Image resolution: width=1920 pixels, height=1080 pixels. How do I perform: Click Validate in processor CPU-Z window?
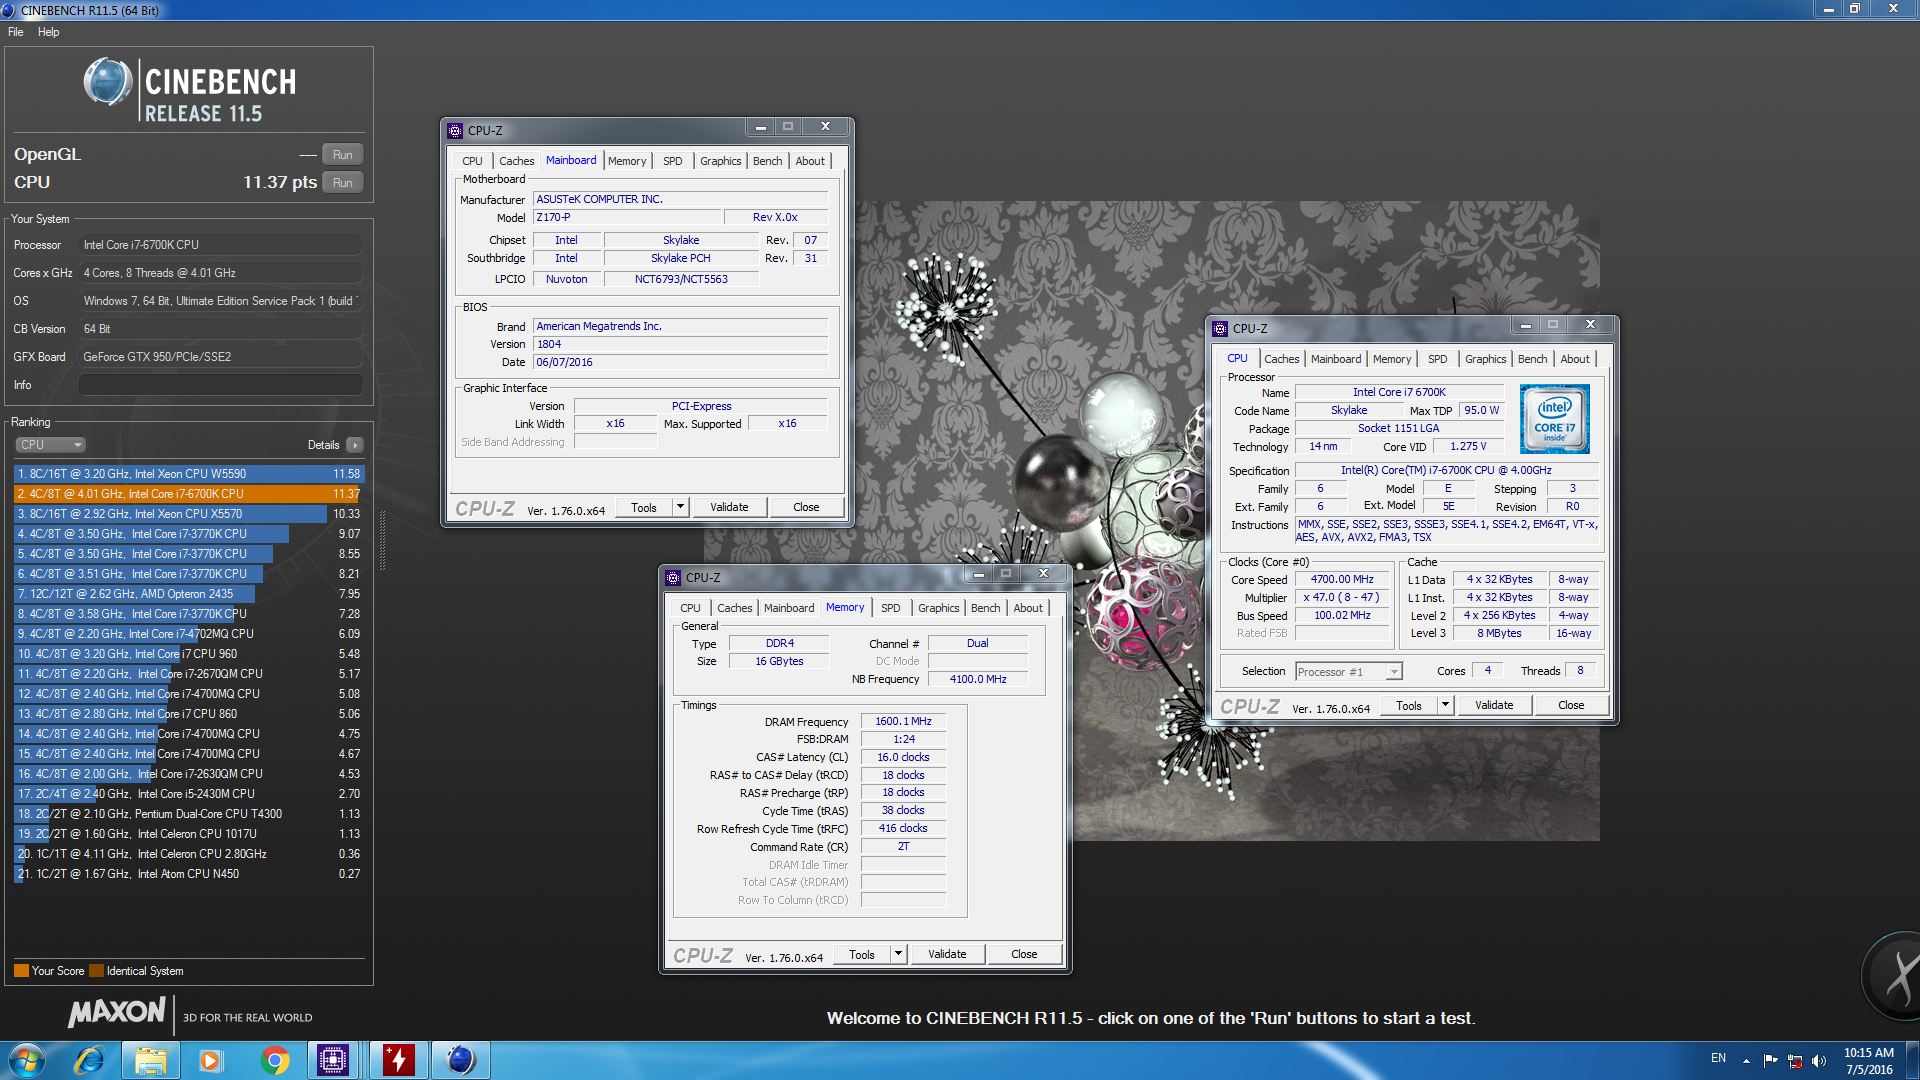pos(1494,705)
